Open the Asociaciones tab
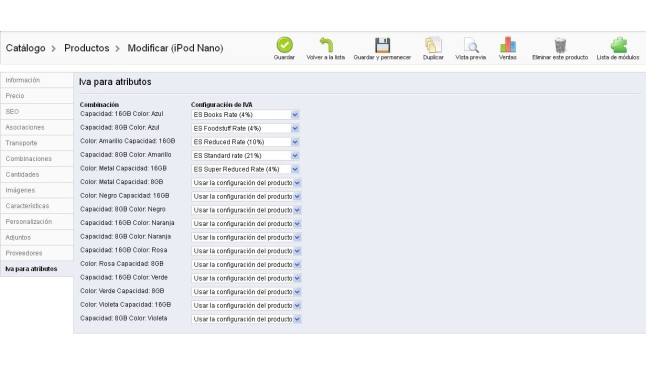The height and width of the screenshot is (366, 646). click(x=37, y=127)
